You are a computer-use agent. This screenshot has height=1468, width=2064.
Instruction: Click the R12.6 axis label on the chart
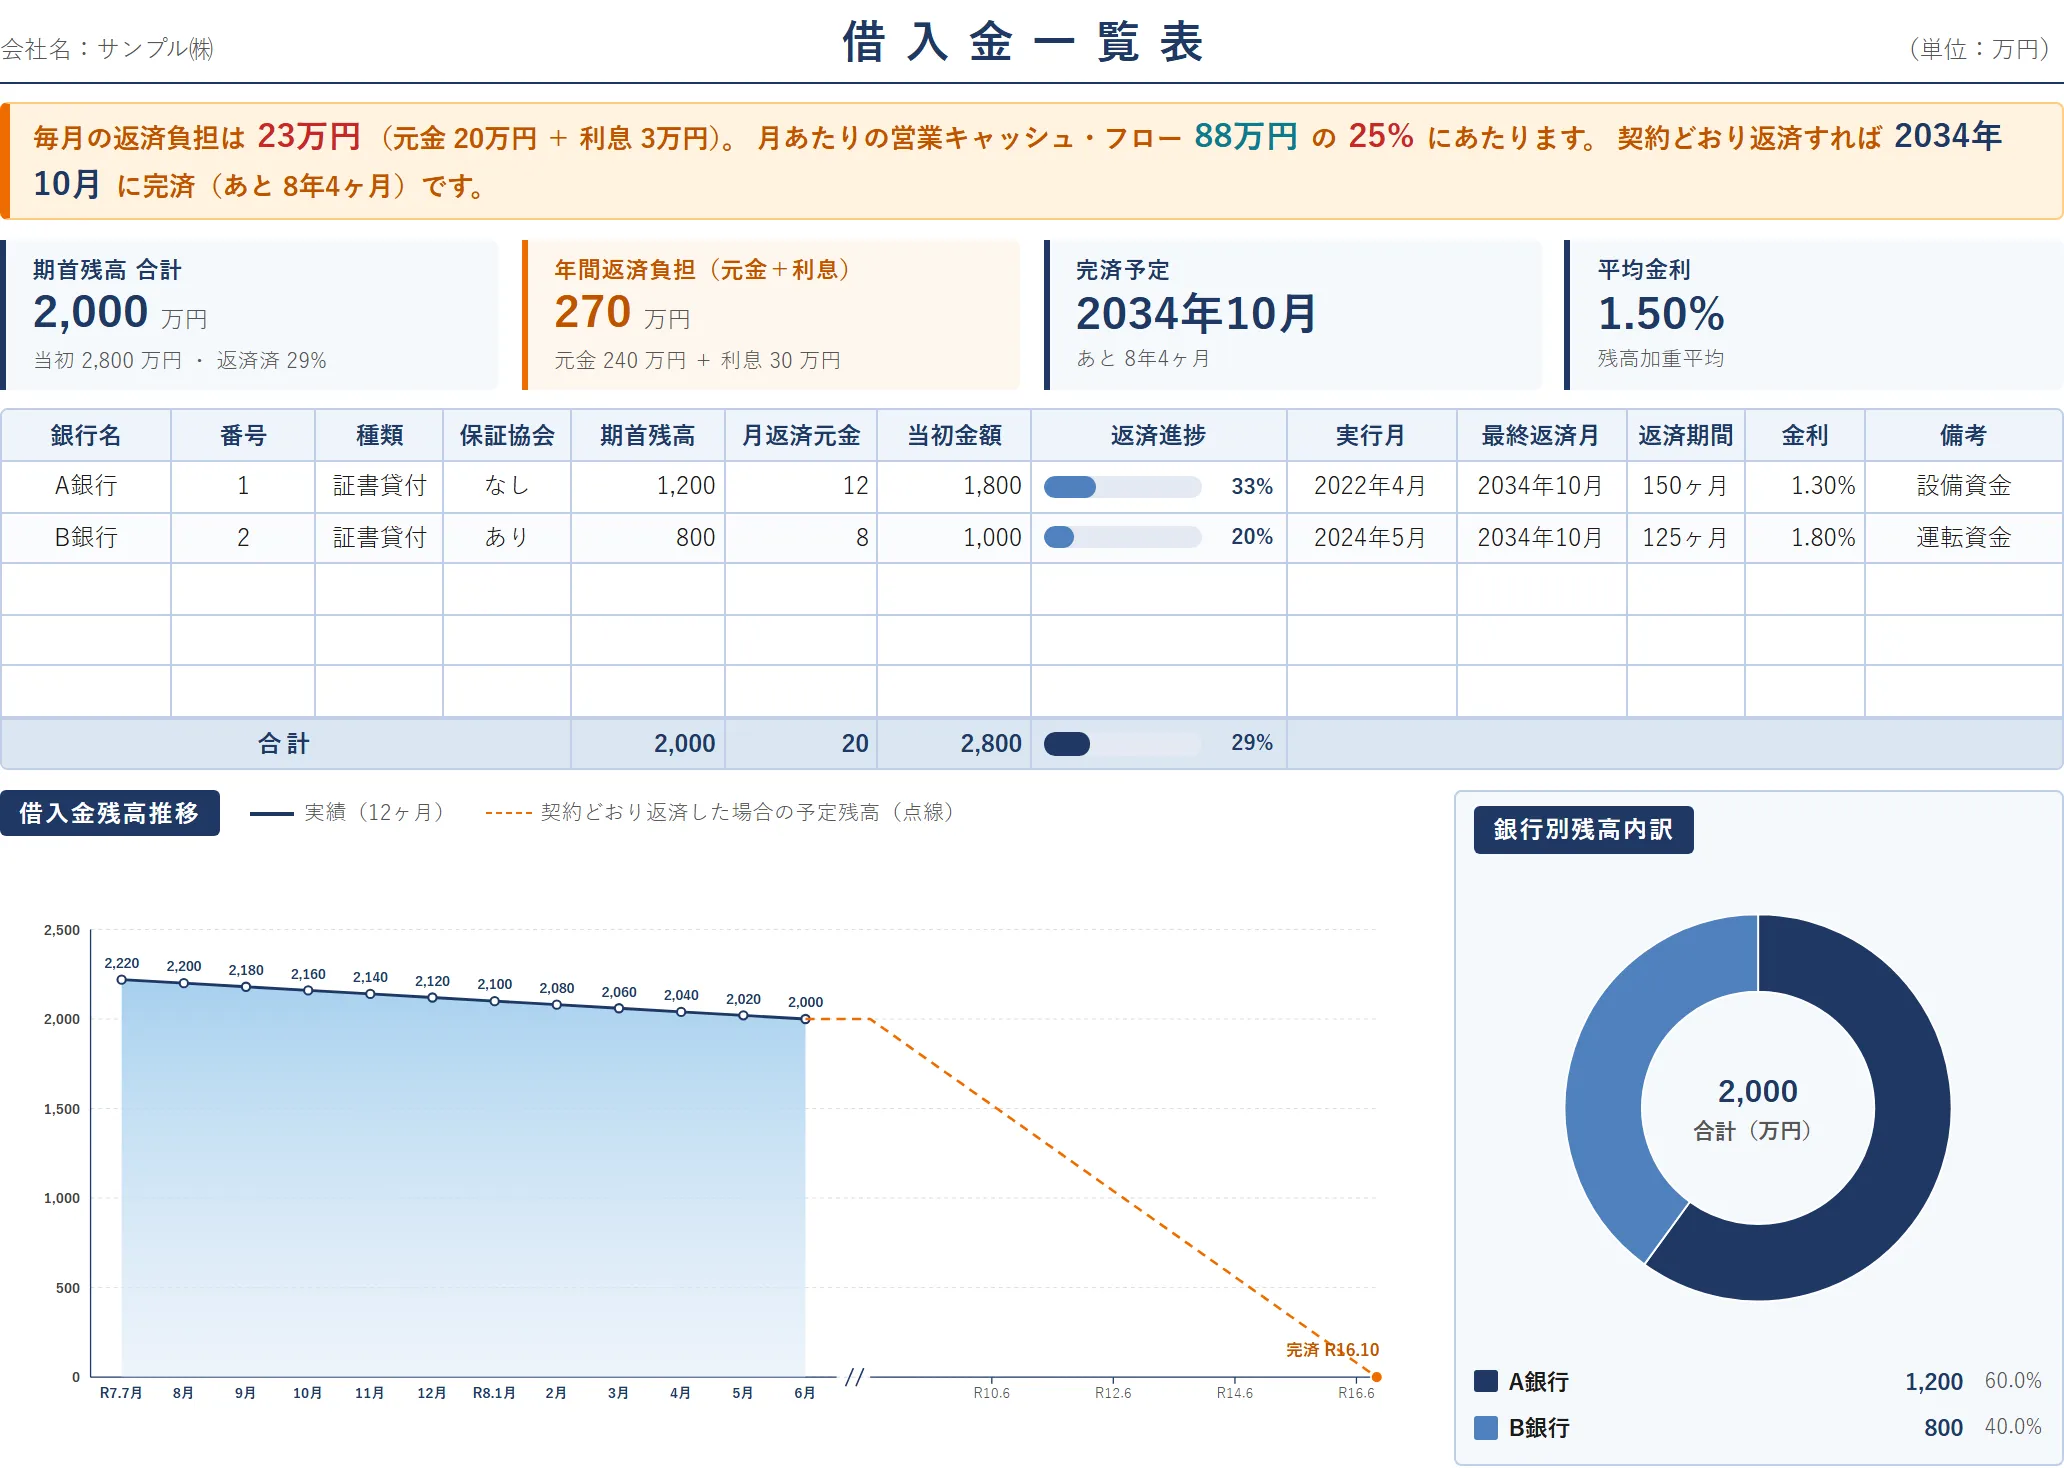point(1113,1393)
